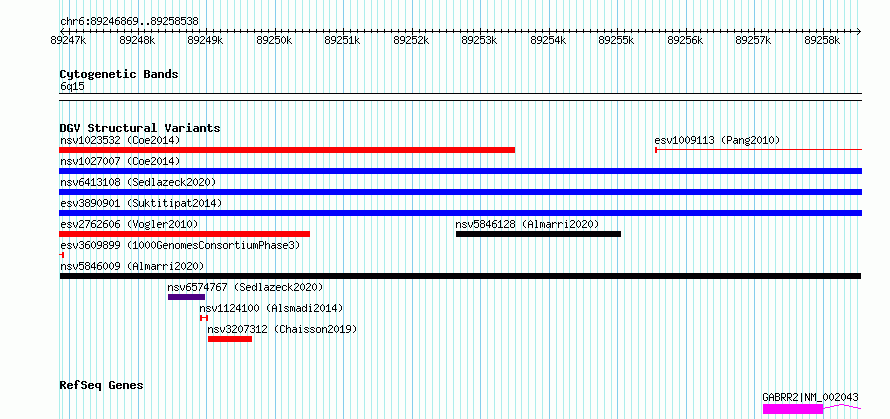
Task: Open nsv3207312 (Chaisson2019) label
Action: pos(282,329)
